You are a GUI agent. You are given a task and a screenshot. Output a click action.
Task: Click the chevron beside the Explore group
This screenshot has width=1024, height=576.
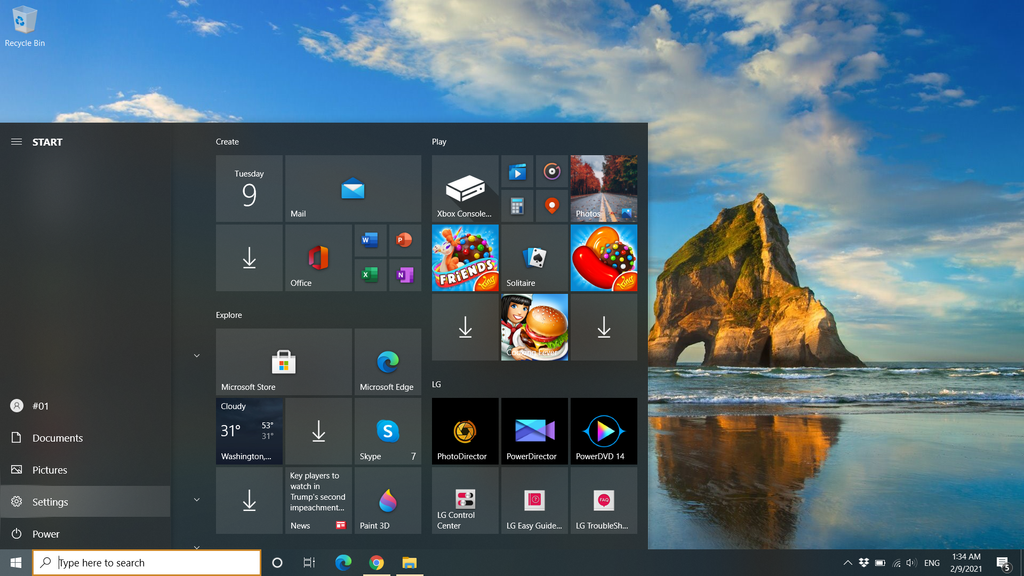[196, 355]
